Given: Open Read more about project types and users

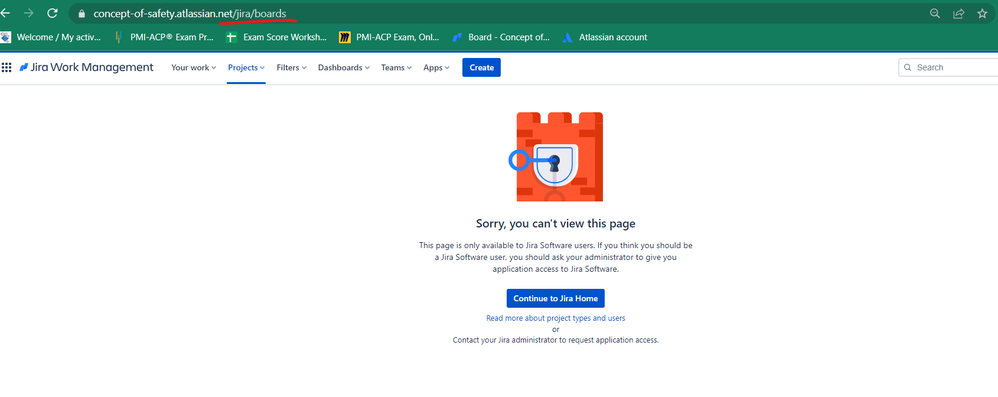Looking at the screenshot, I should [x=556, y=317].
